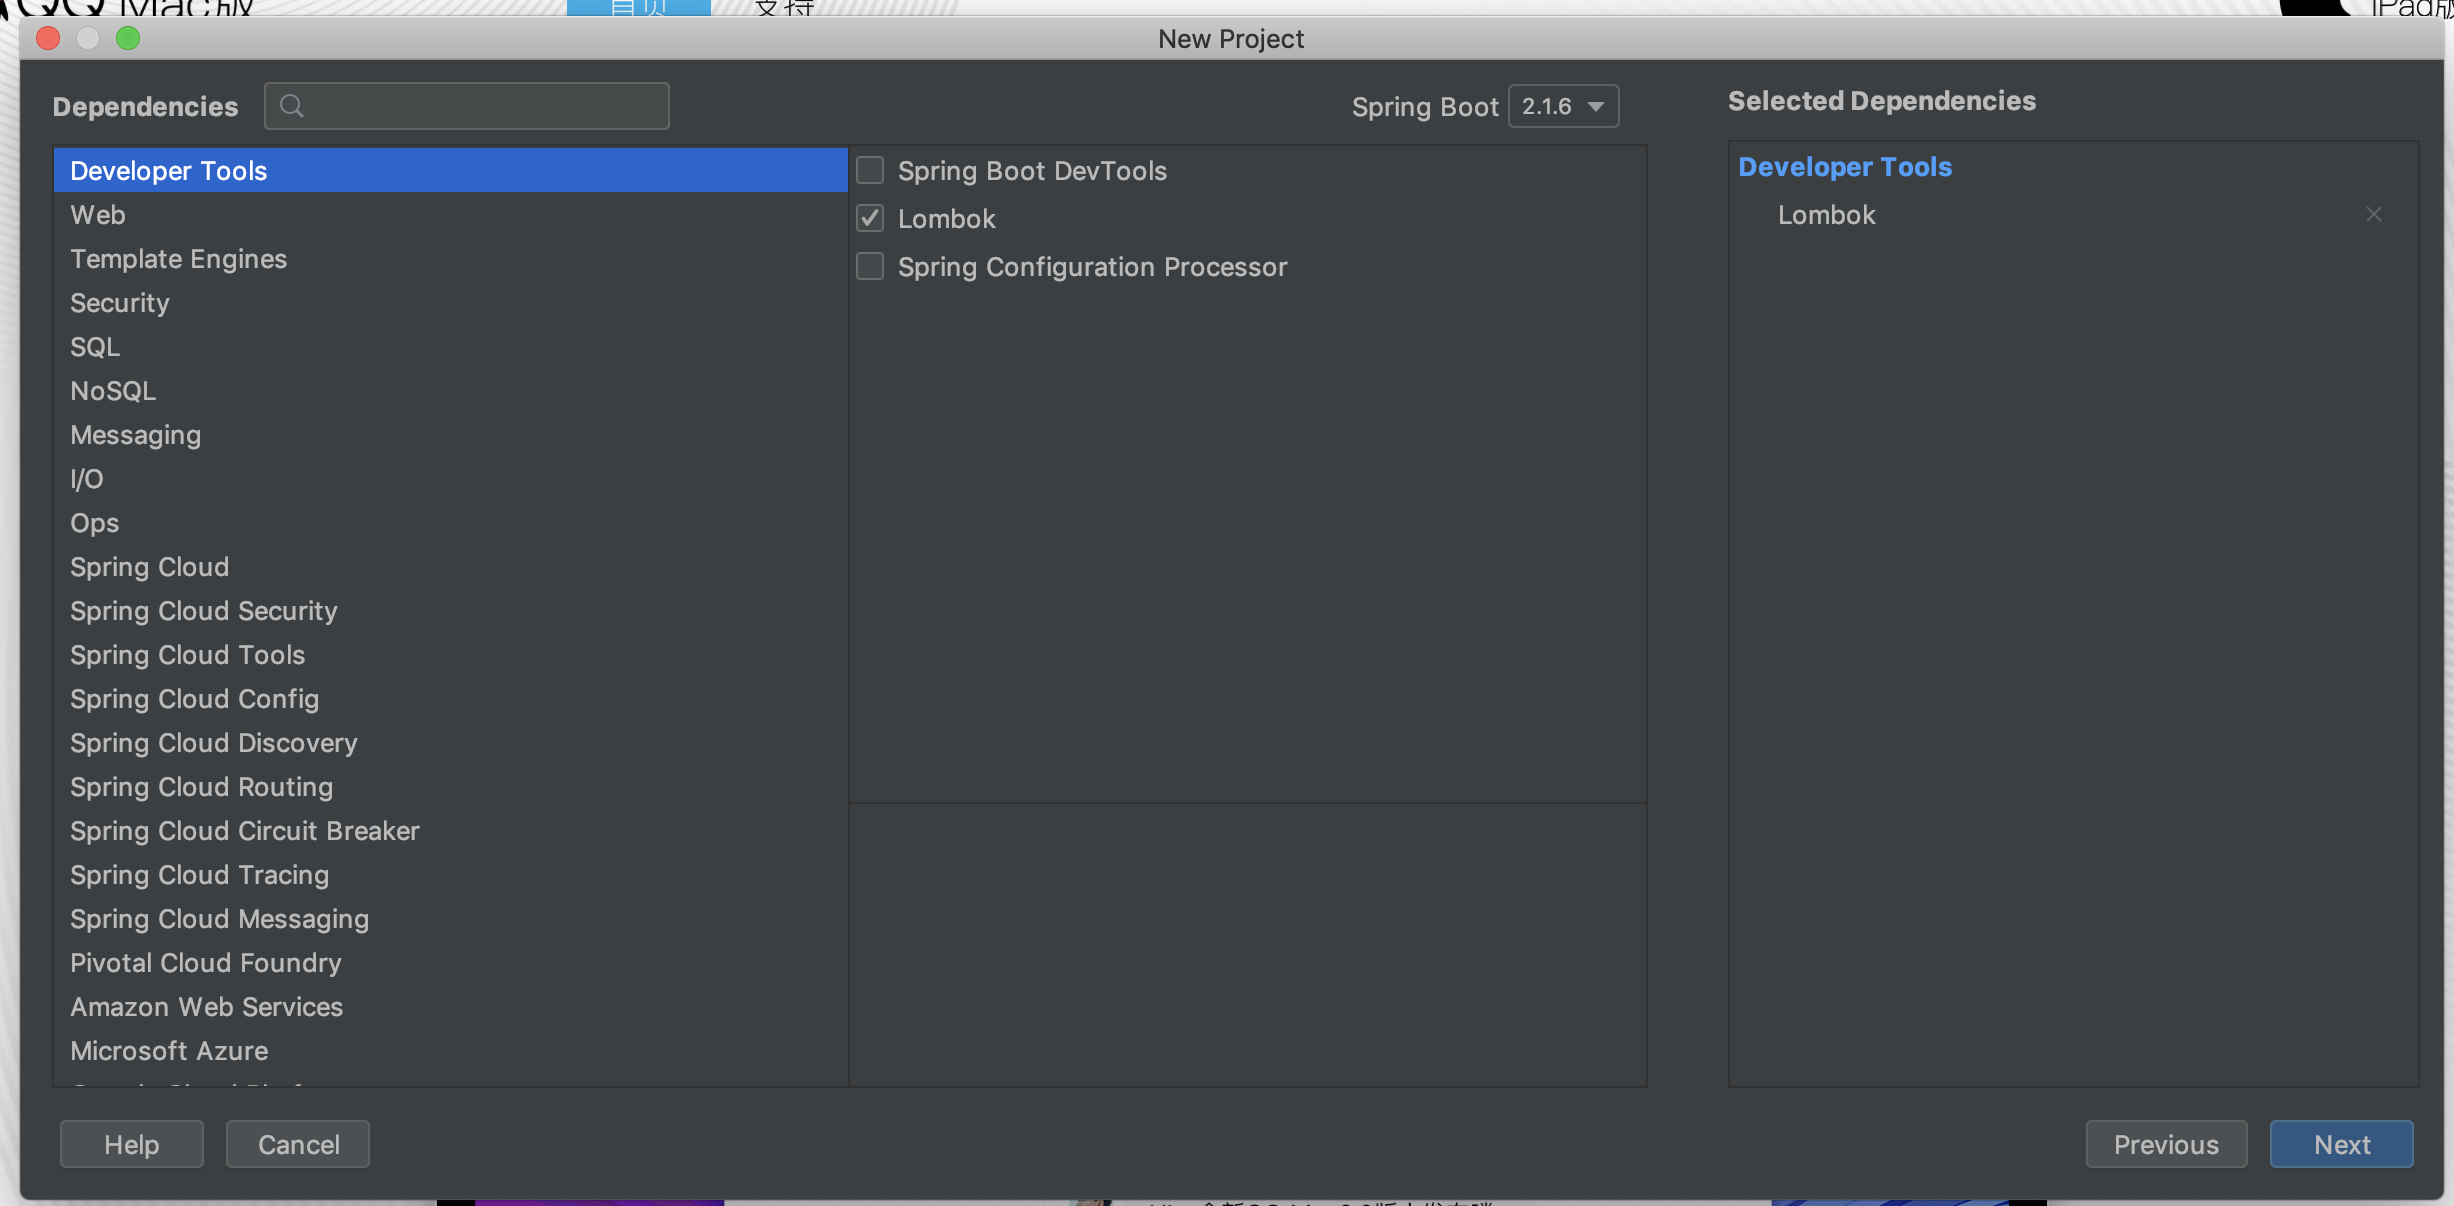This screenshot has height=1206, width=2454.
Task: Open the Messaging category
Action: pos(450,435)
